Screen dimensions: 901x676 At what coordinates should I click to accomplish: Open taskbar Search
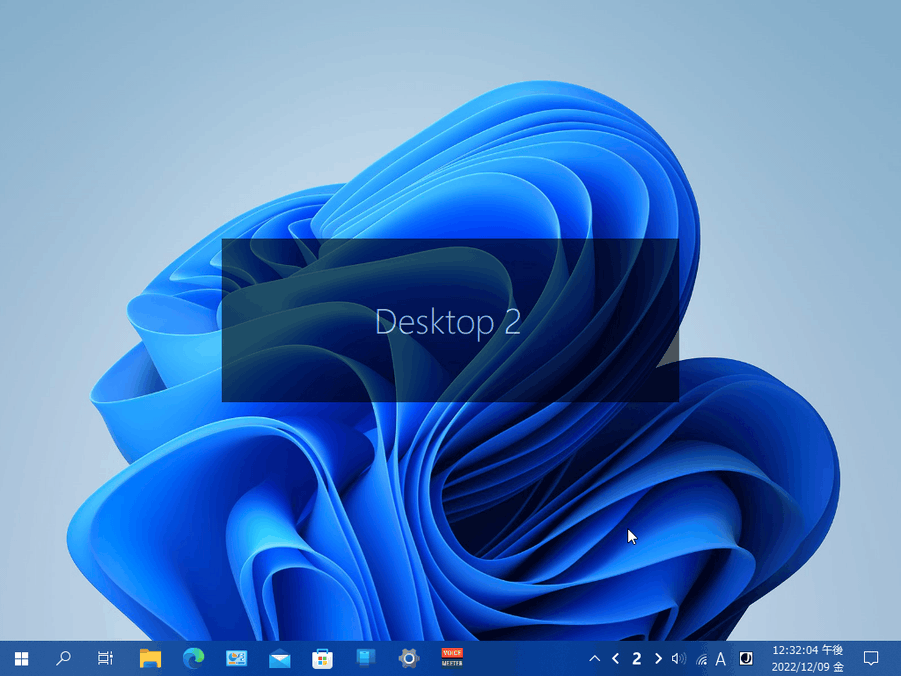(63, 659)
